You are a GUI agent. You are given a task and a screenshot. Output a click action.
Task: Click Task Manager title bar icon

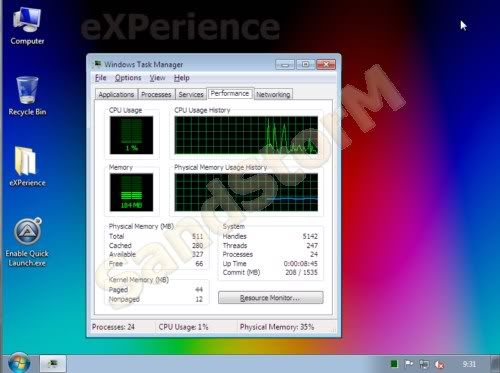[98, 64]
